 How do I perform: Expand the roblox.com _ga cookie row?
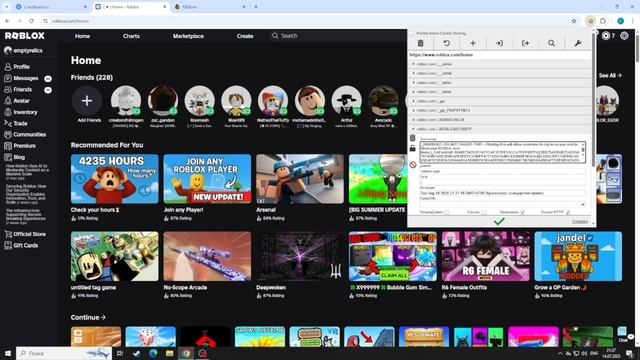pos(500,101)
